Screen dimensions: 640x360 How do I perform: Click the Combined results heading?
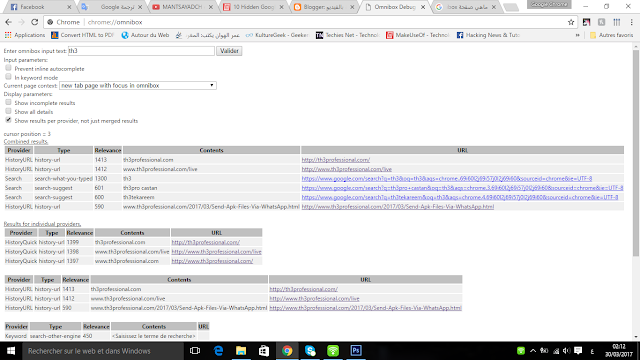pos(26,142)
